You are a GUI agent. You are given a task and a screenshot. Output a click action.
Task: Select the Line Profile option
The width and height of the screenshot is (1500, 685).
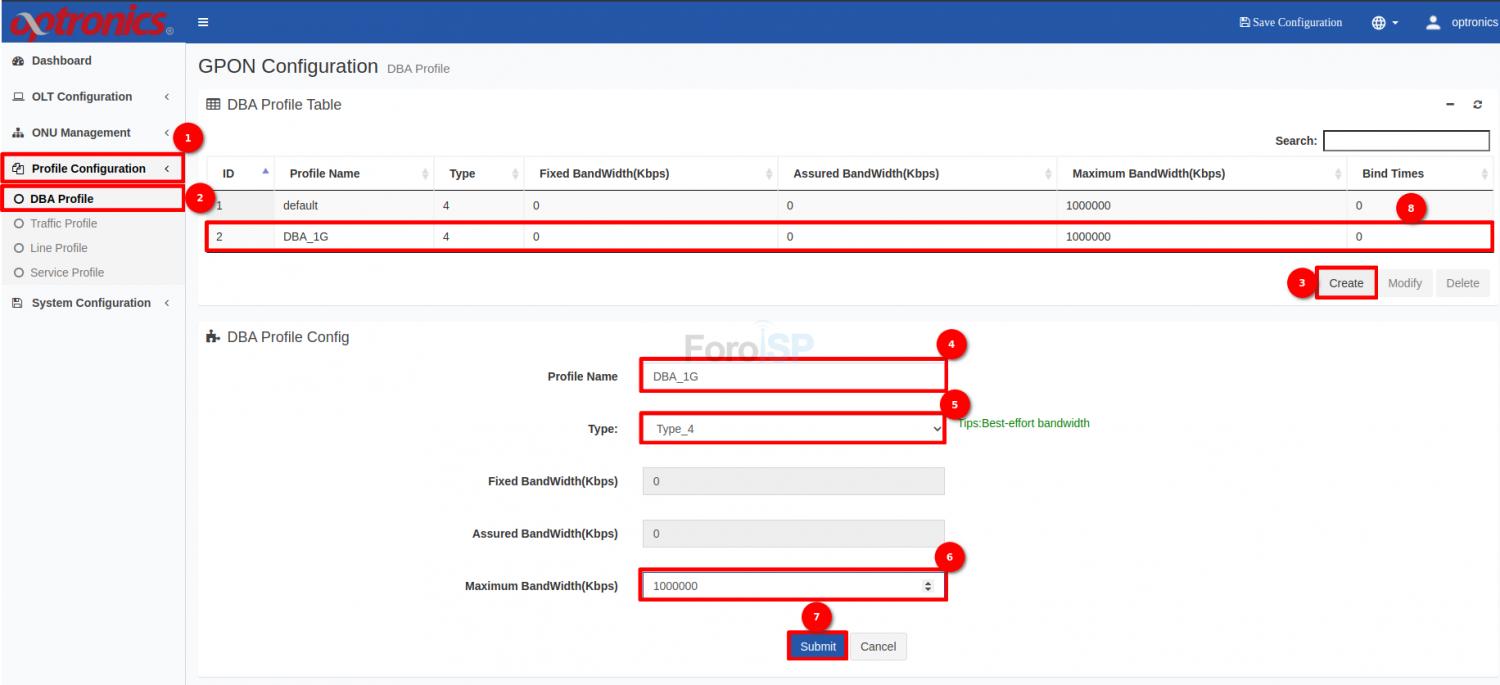59,248
